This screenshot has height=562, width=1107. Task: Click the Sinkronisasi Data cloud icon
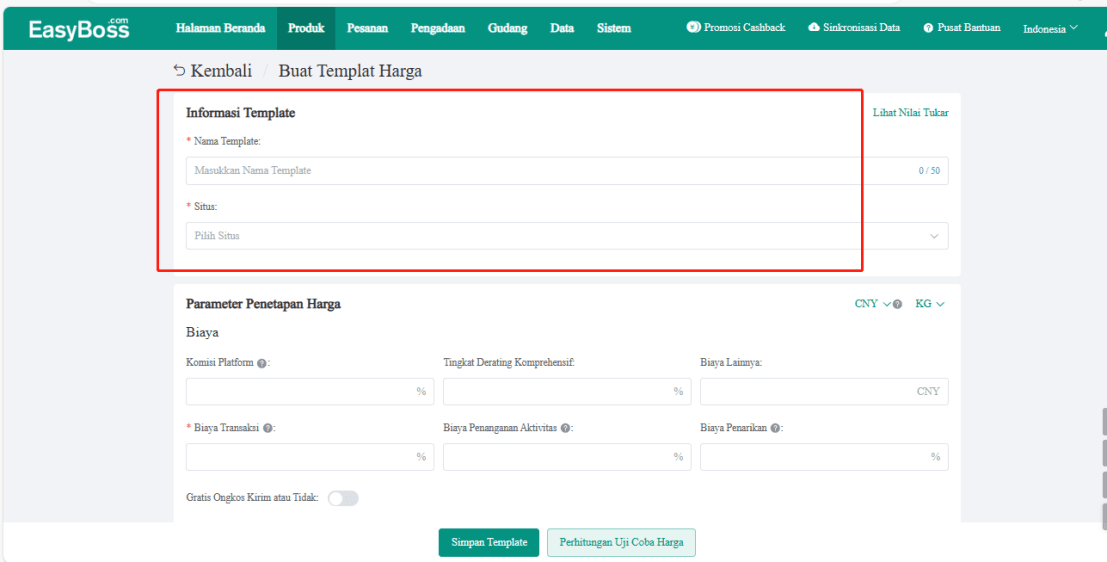(814, 27)
